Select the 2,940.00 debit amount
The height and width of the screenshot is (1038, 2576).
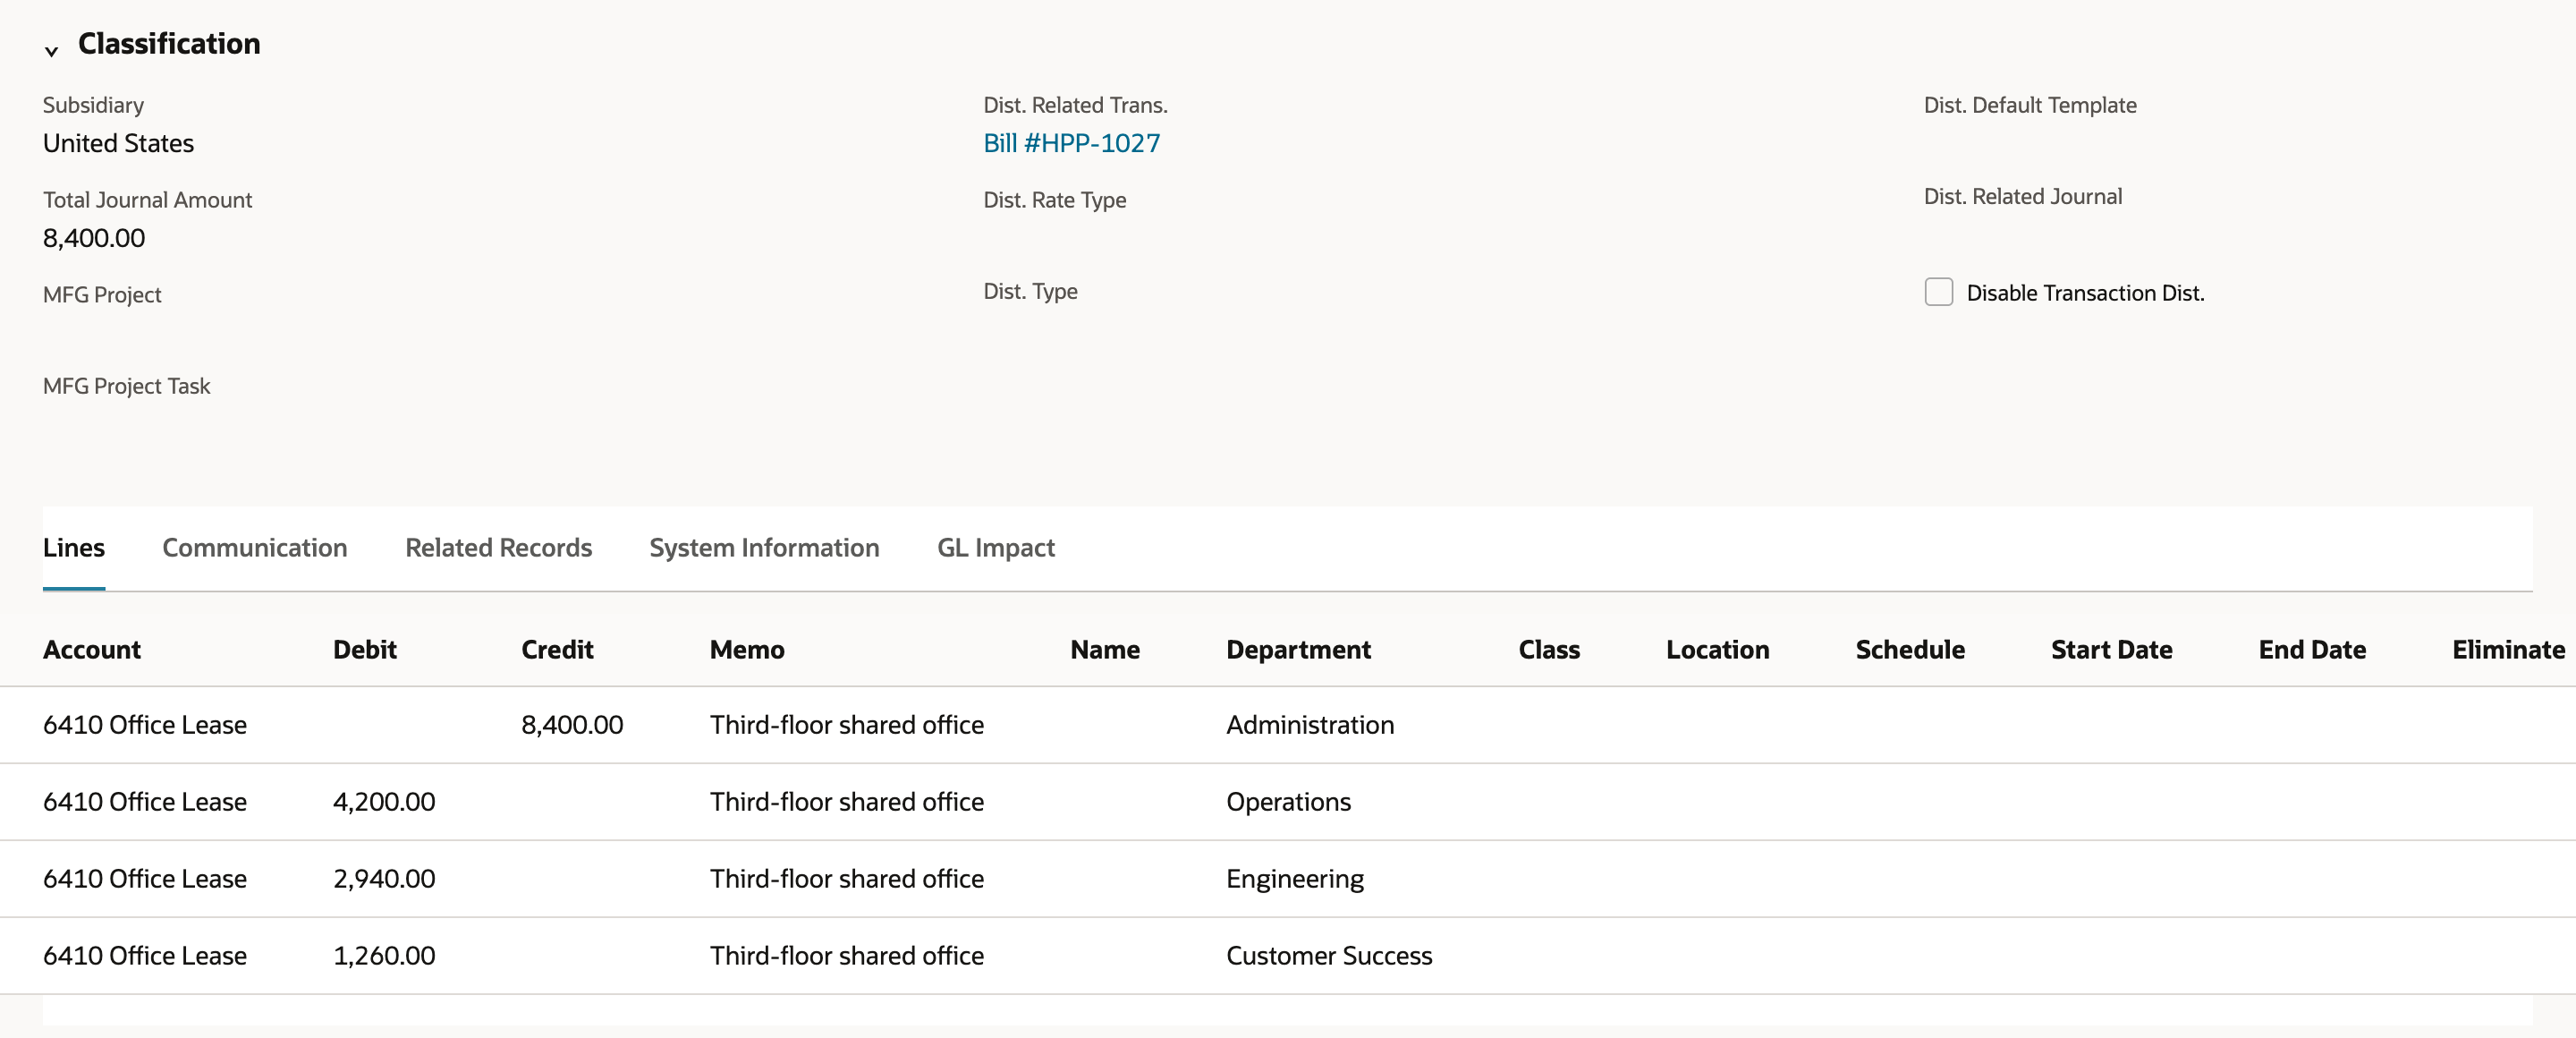tap(384, 878)
